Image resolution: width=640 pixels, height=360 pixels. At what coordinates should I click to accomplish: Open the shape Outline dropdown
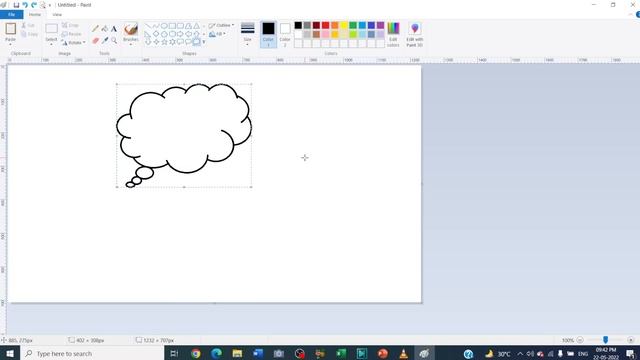click(222, 25)
